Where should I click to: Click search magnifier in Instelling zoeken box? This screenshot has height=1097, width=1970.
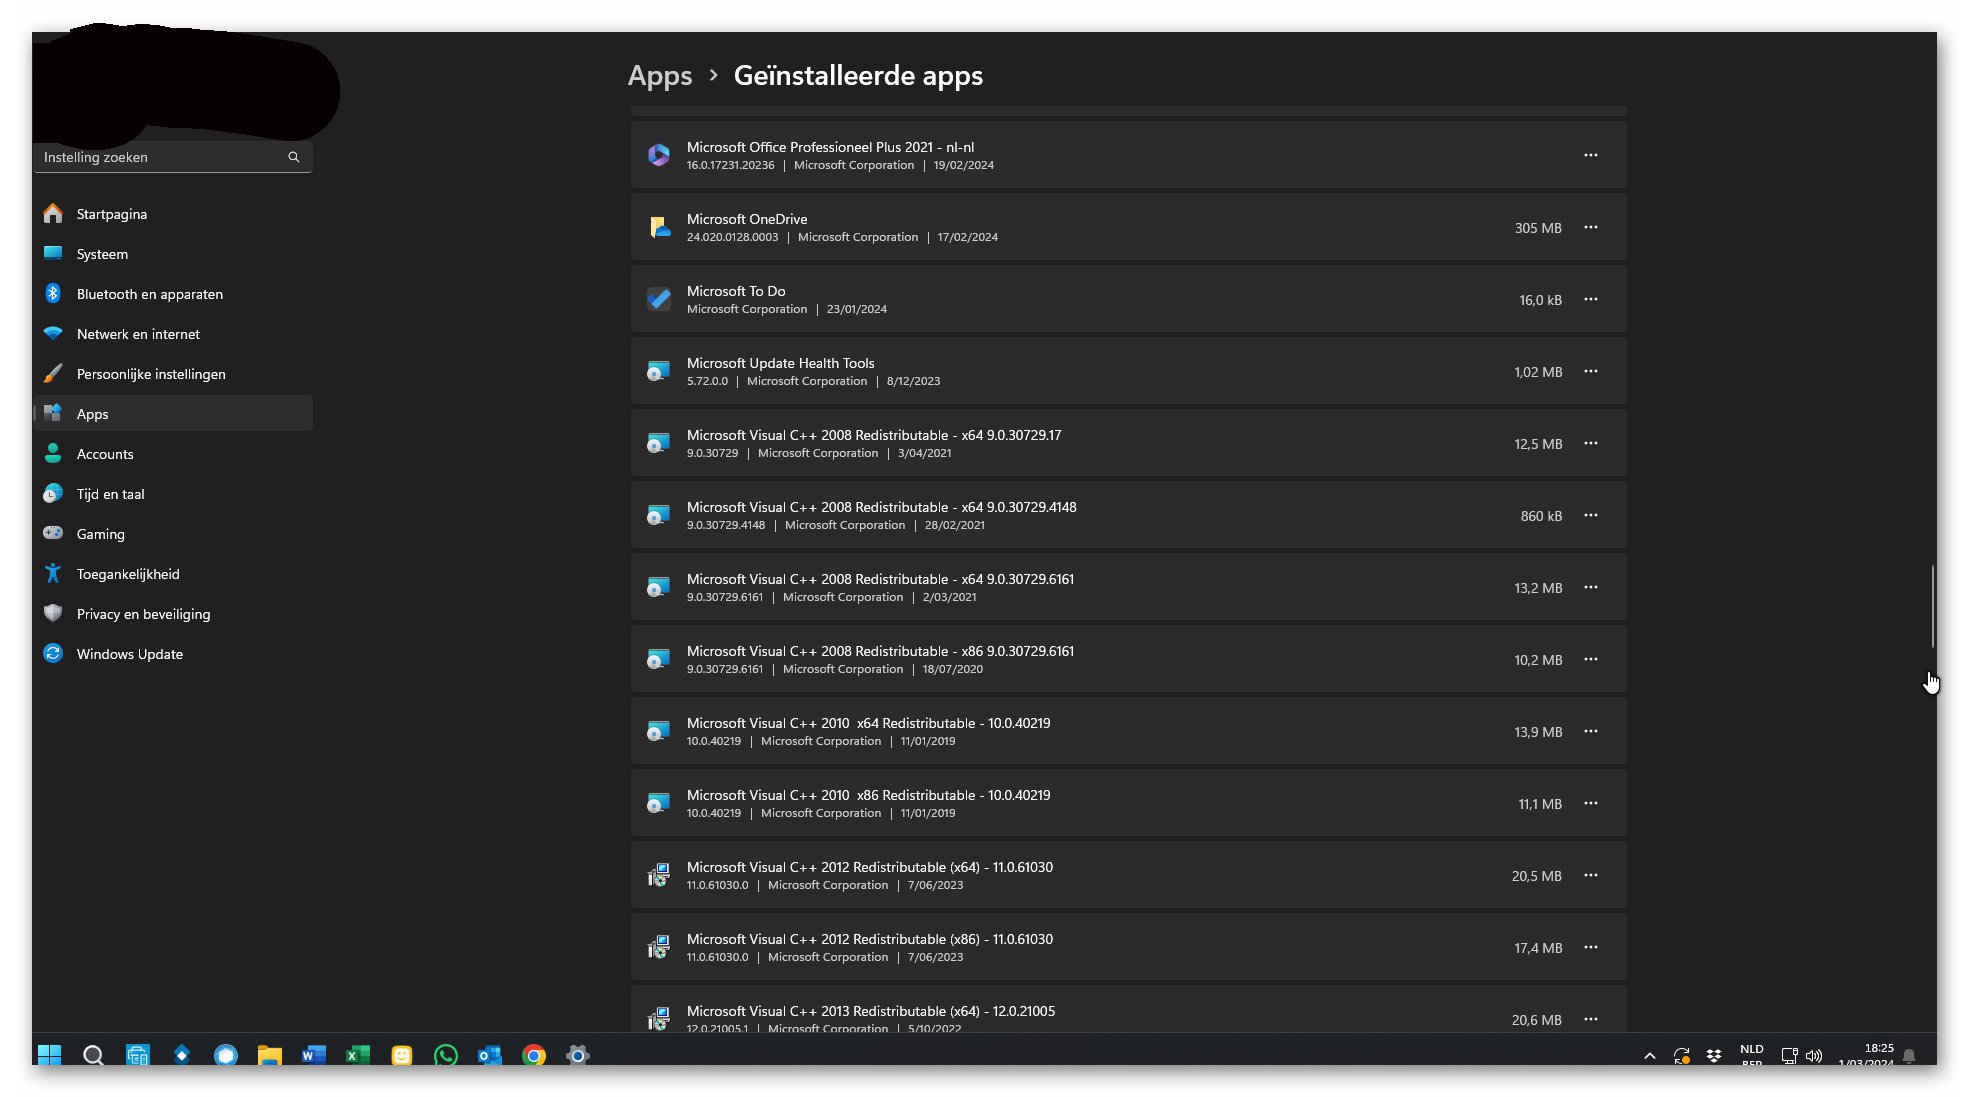(x=294, y=157)
